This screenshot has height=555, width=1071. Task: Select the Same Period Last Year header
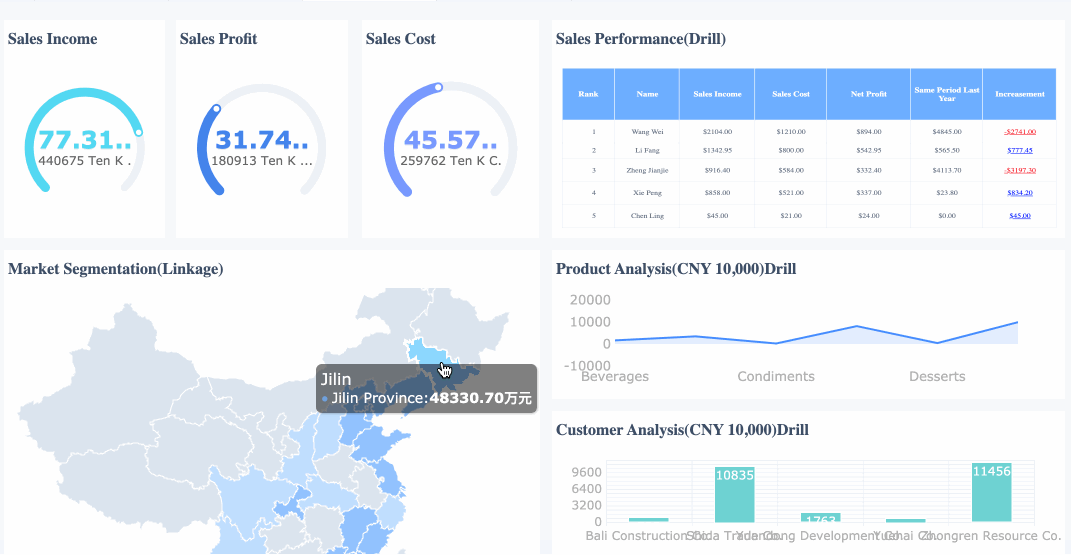(x=947, y=94)
